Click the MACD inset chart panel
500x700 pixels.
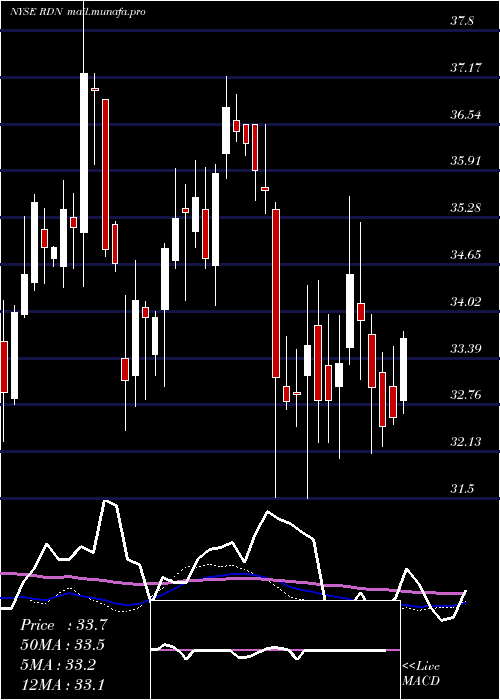coord(275,650)
